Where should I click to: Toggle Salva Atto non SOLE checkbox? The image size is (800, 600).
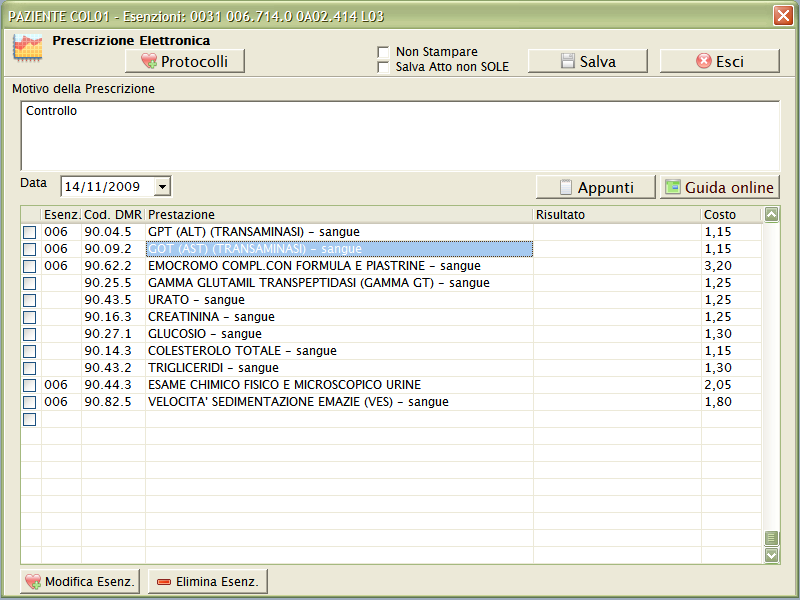point(383,67)
